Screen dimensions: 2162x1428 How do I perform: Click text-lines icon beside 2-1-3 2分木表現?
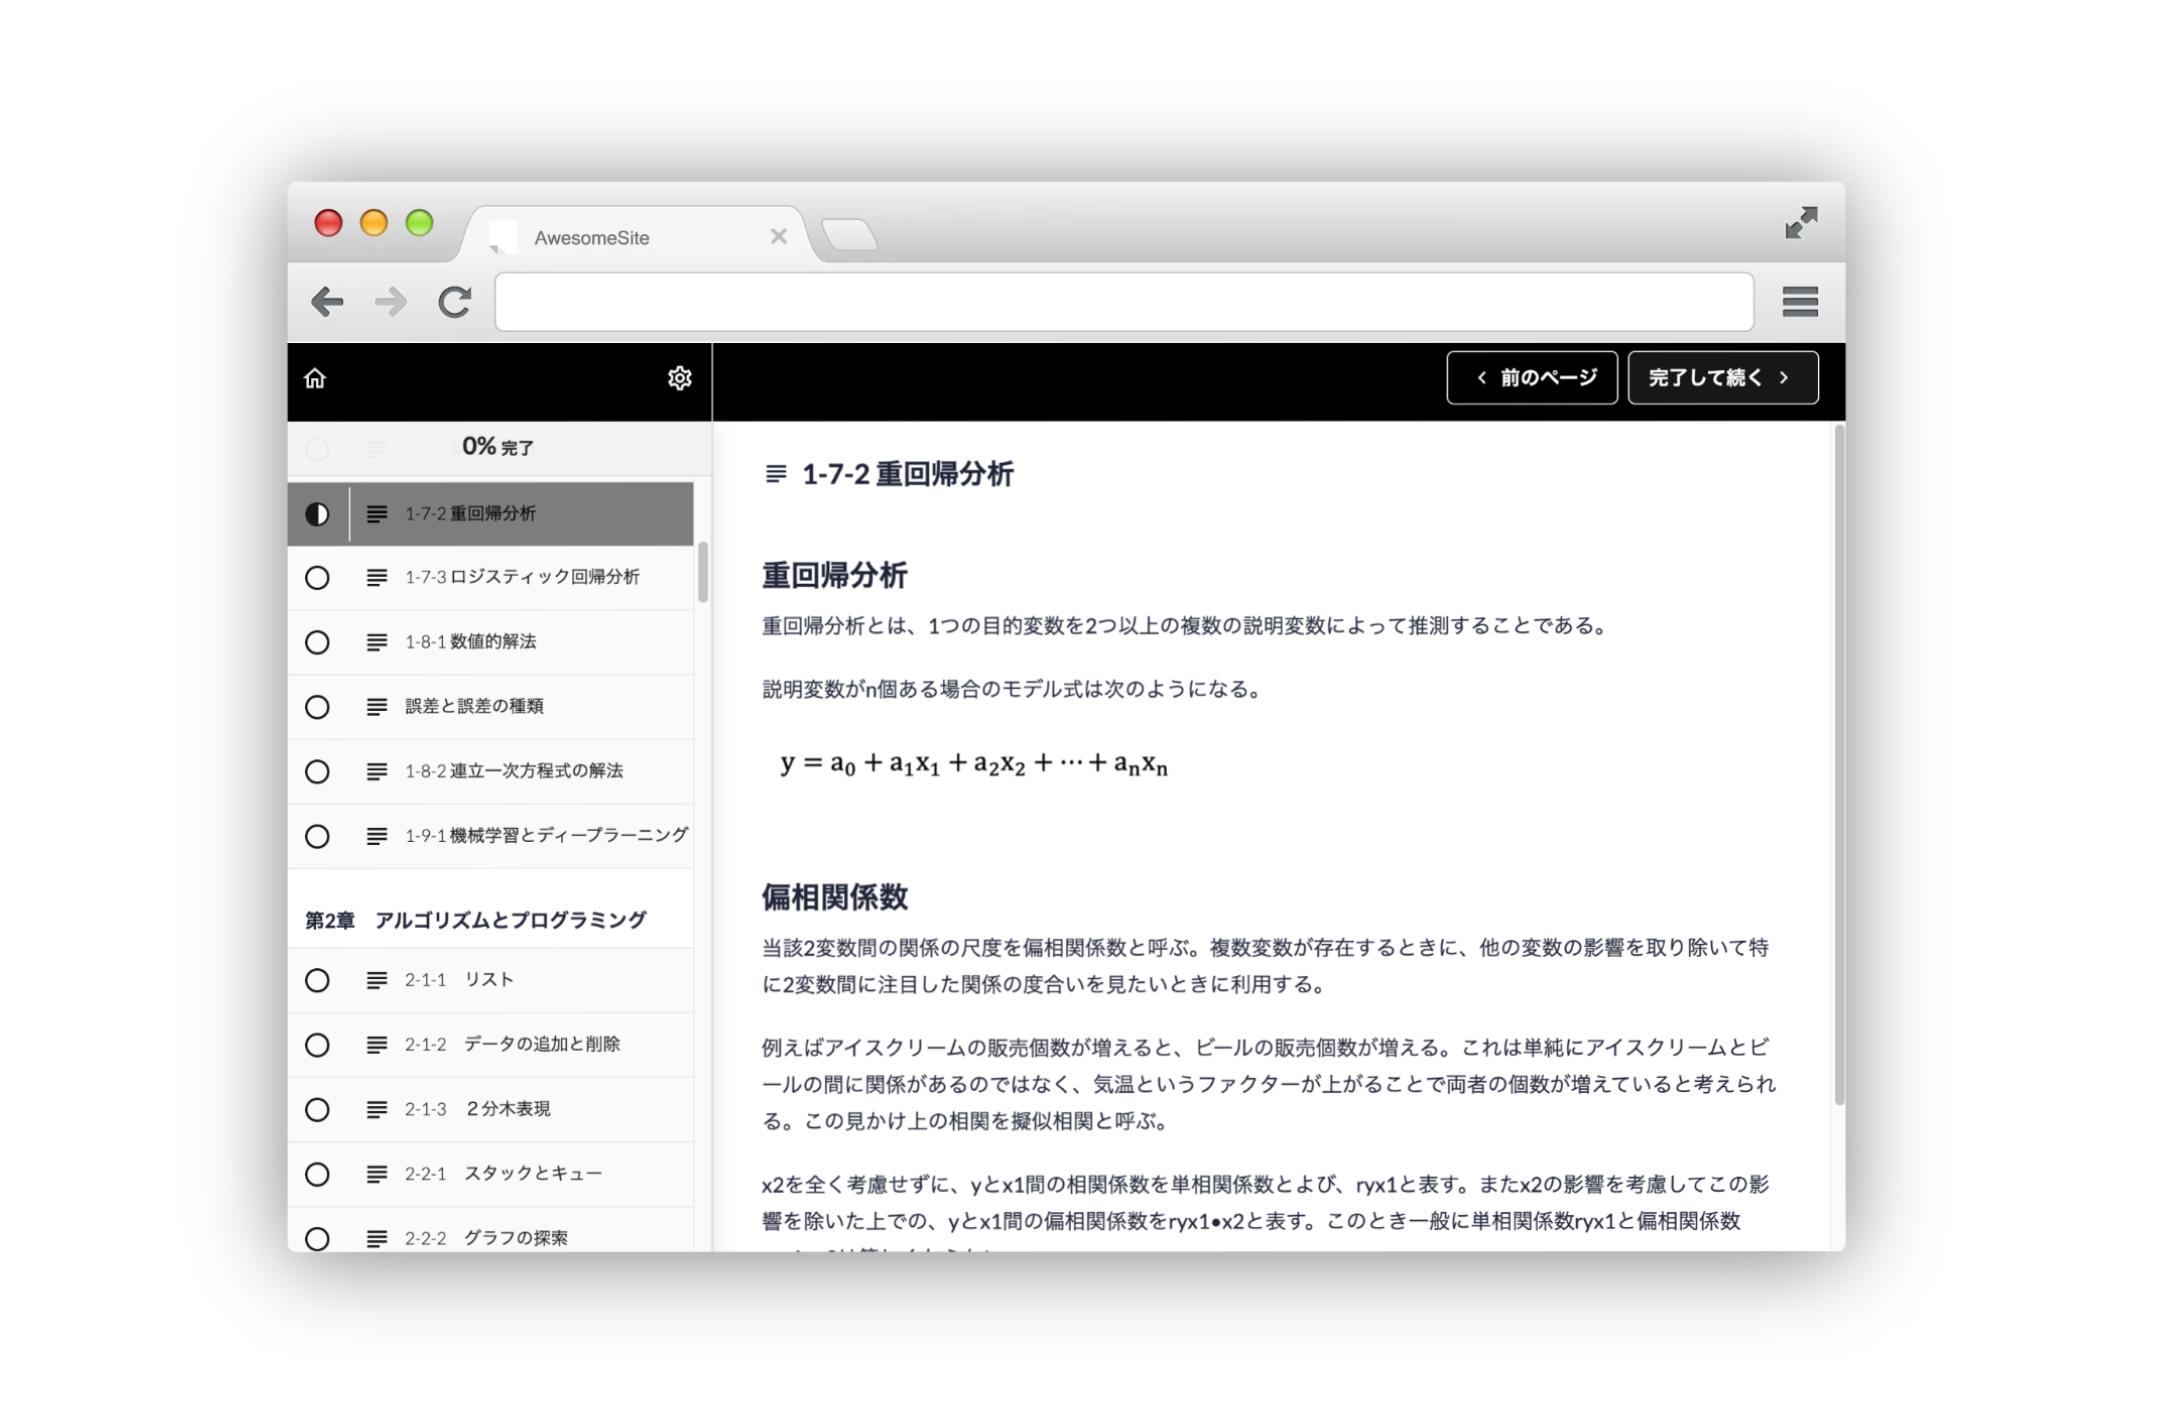tap(377, 1109)
